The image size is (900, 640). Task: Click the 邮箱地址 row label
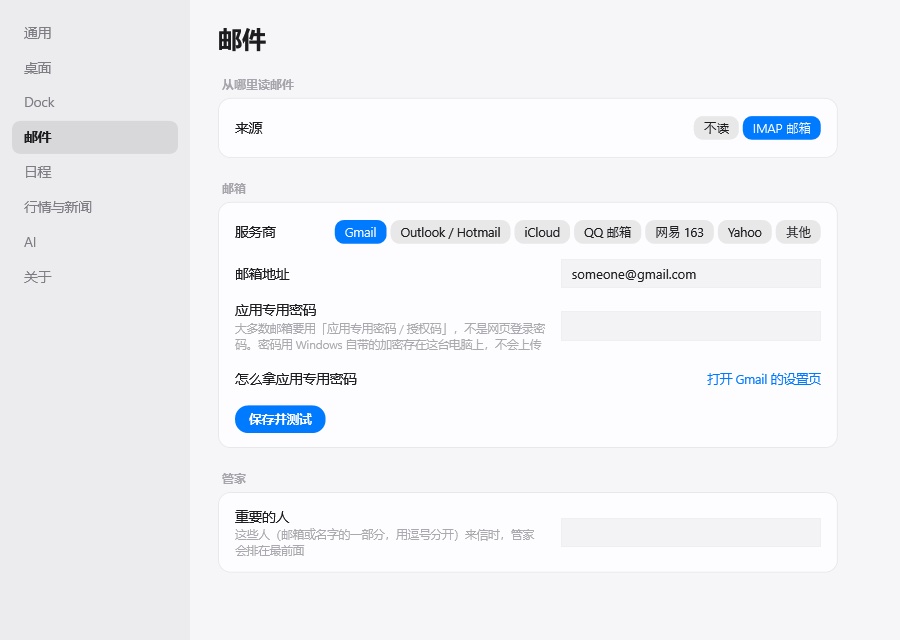click(x=262, y=274)
